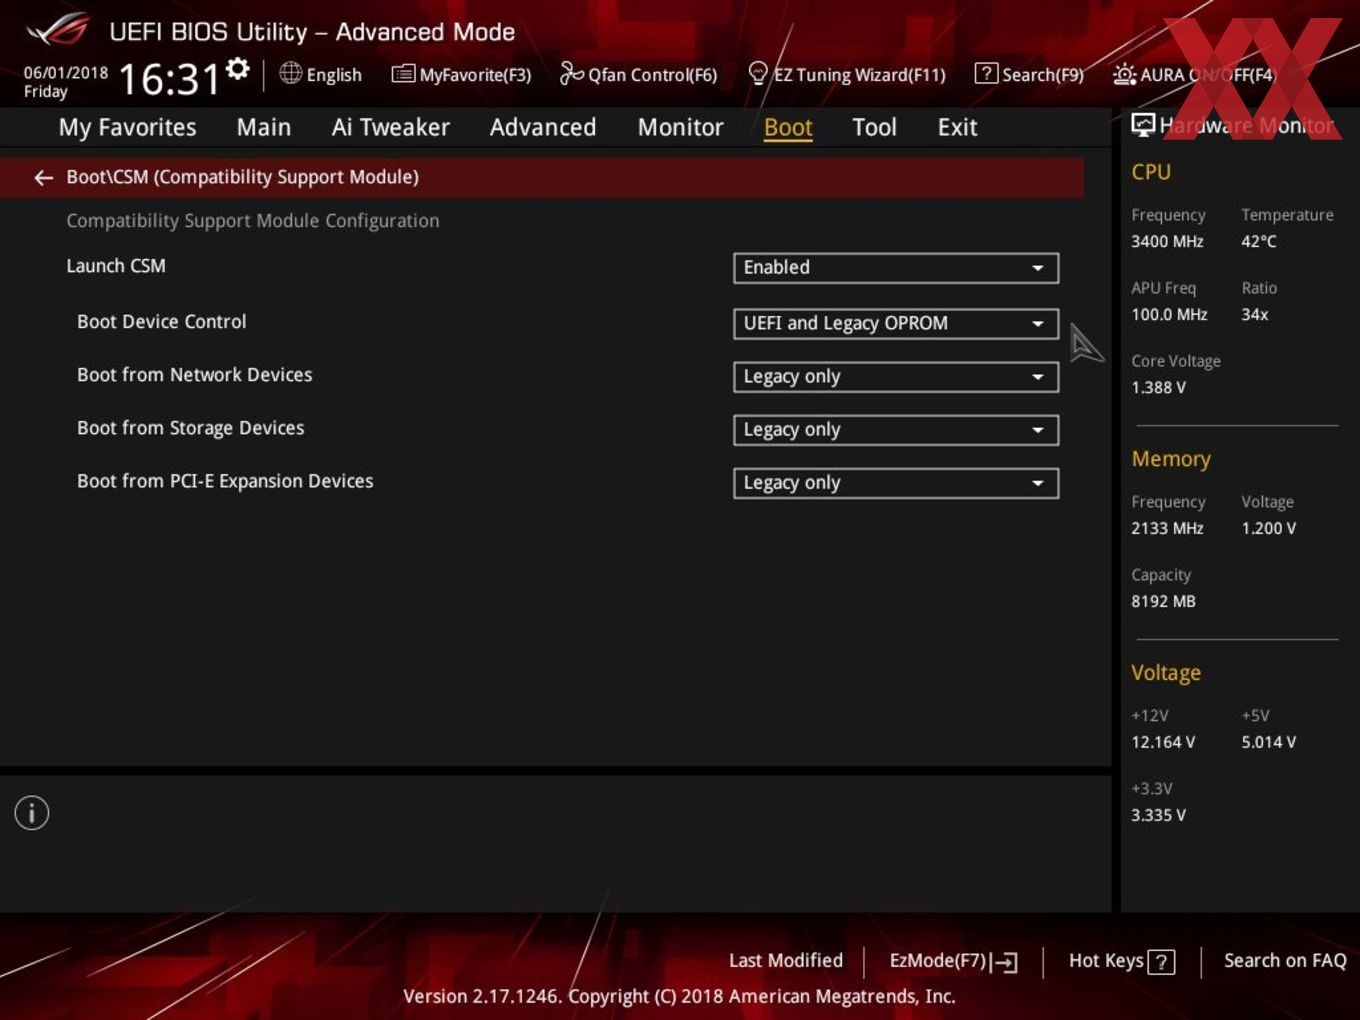Click +3.3V reading 3.335 V
The width and height of the screenshot is (1360, 1020).
[x=1158, y=816]
